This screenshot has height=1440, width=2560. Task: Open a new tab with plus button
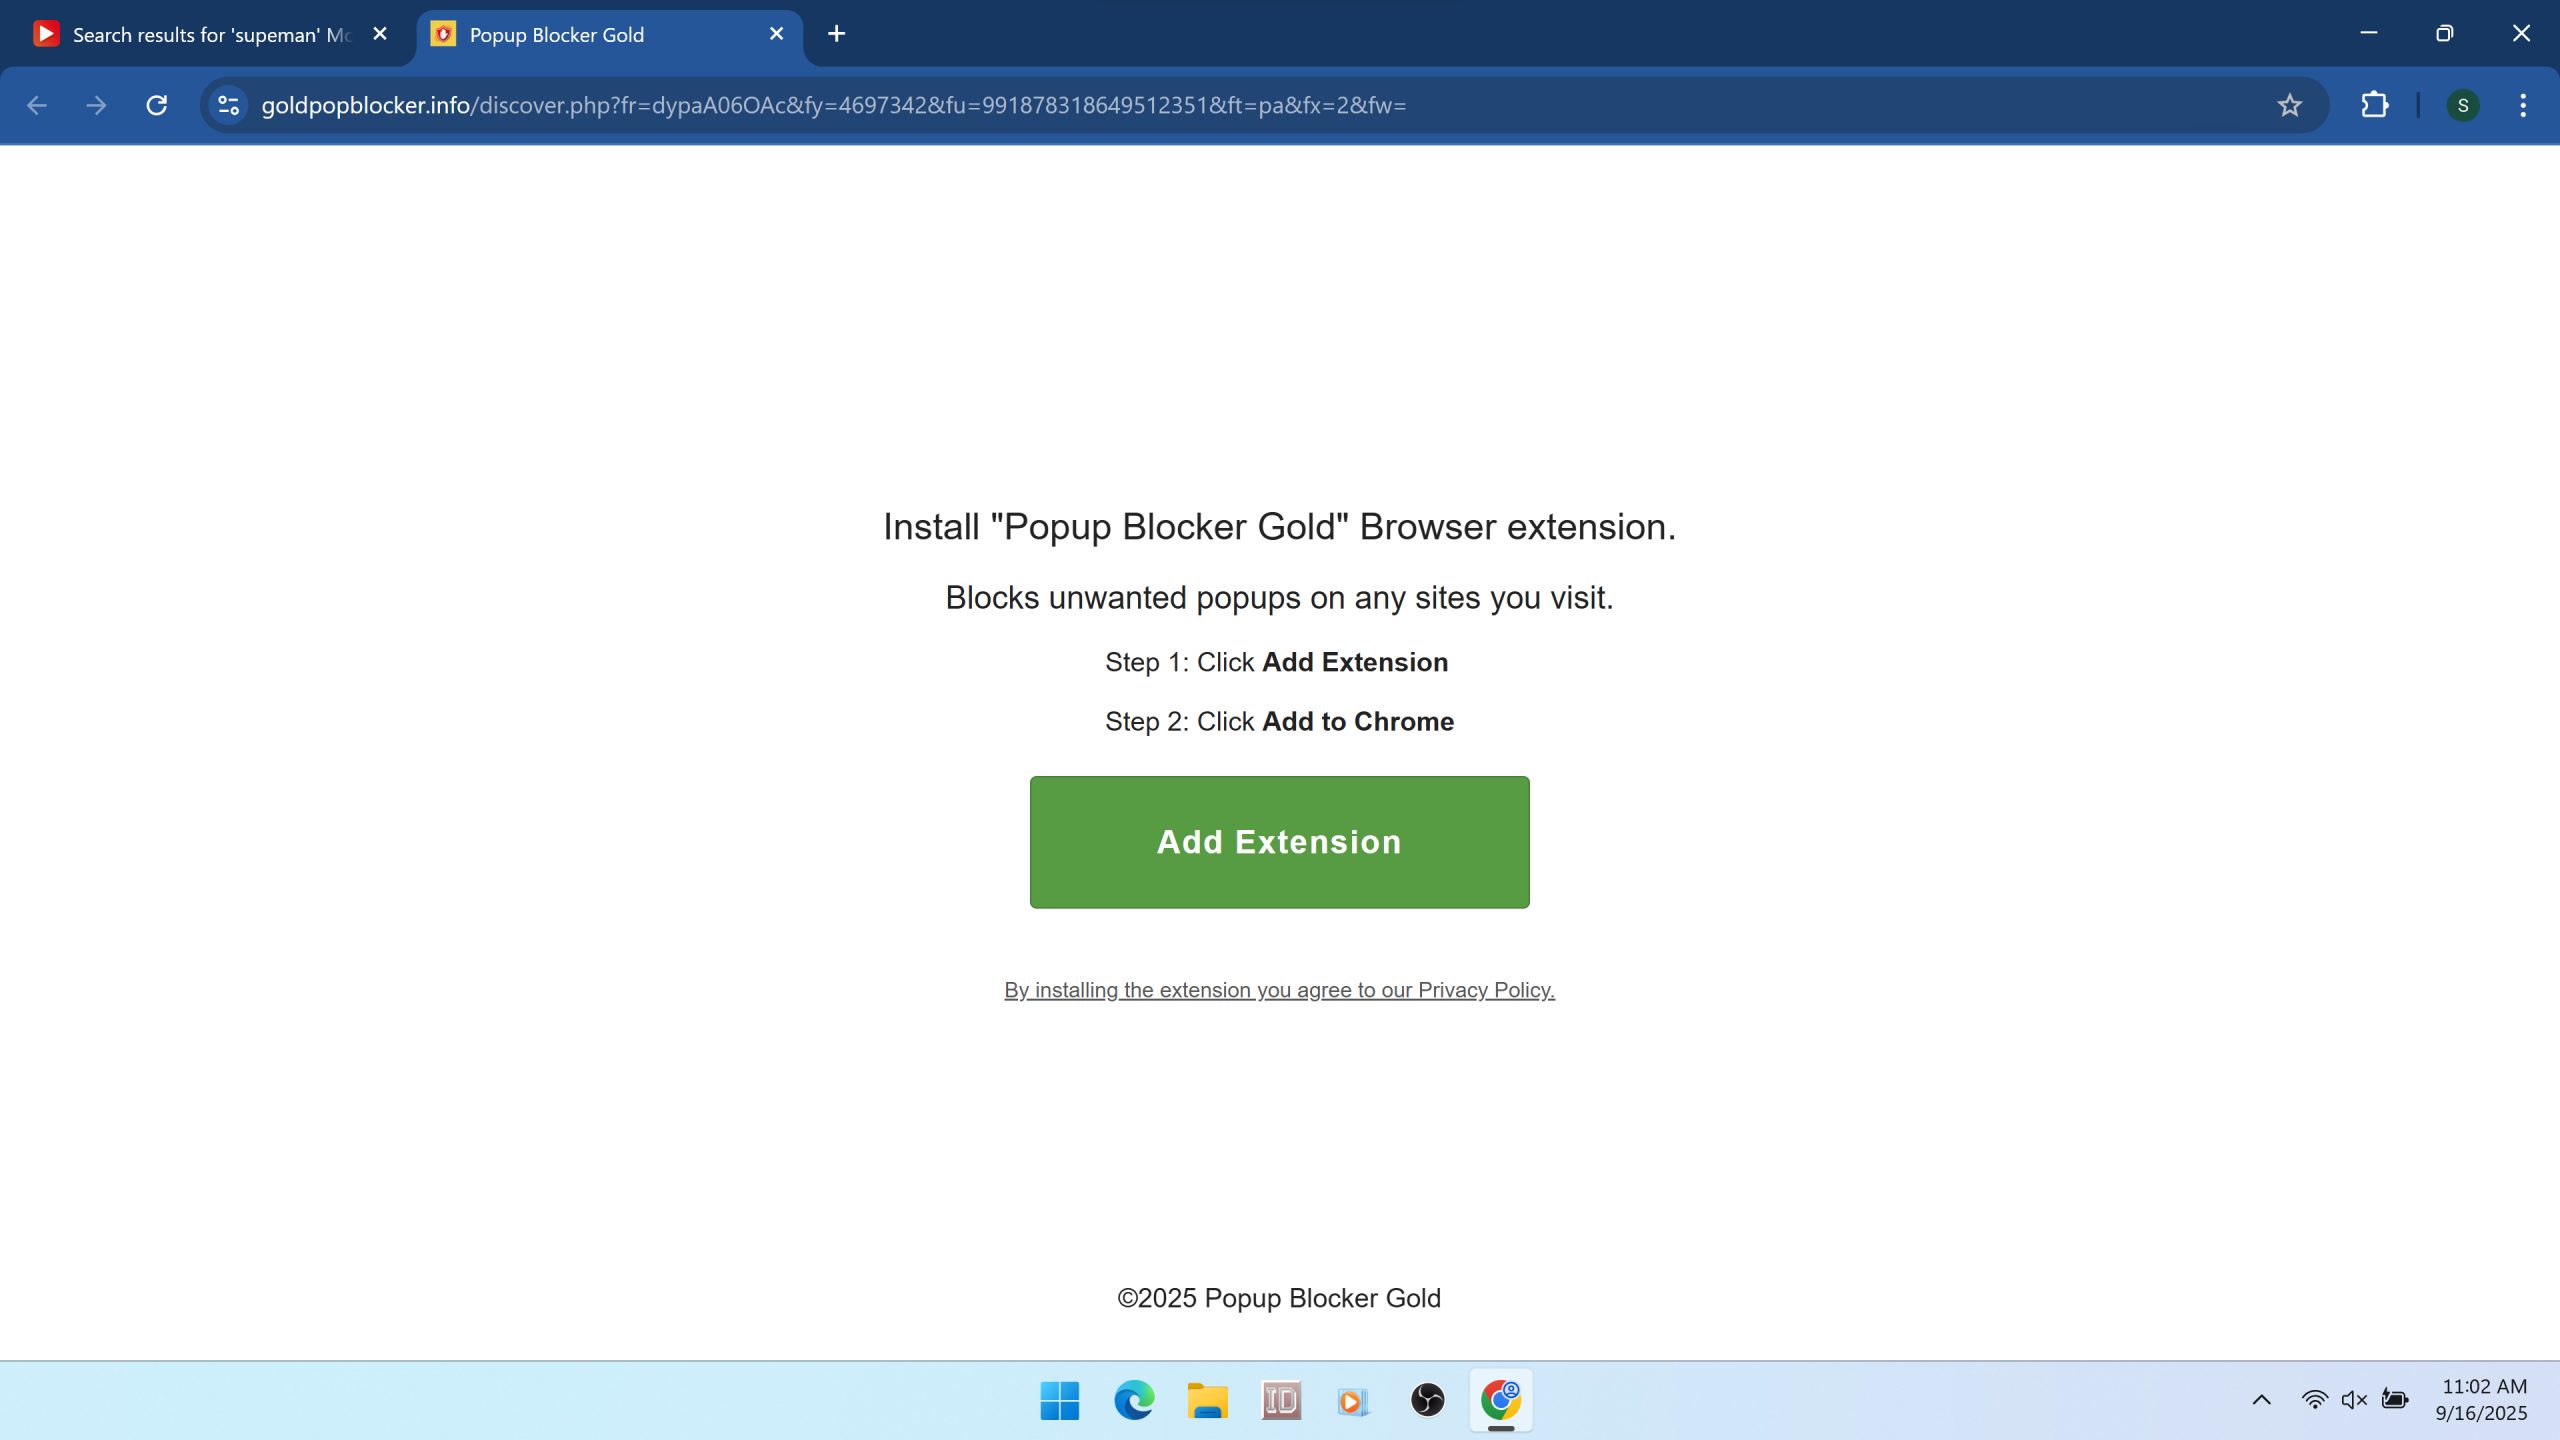point(836,34)
